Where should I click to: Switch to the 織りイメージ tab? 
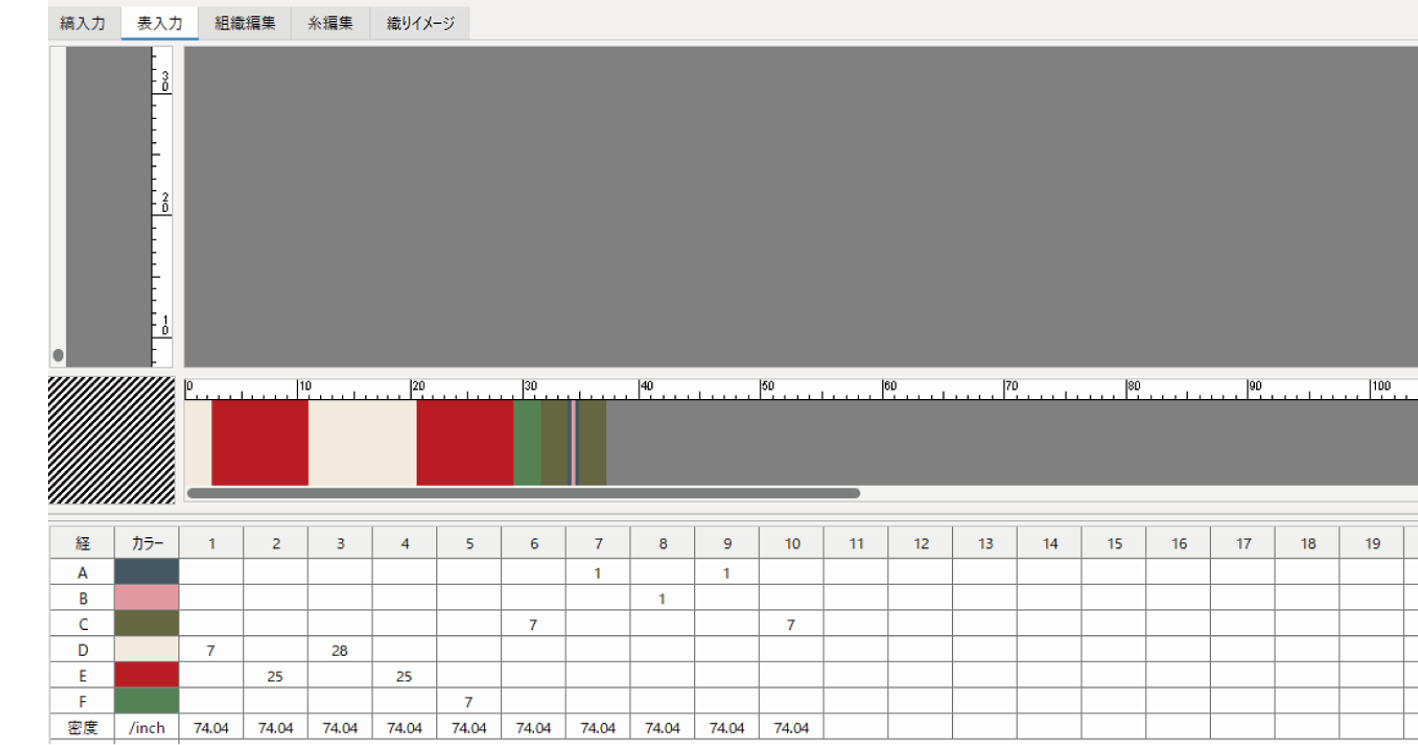[x=420, y=24]
